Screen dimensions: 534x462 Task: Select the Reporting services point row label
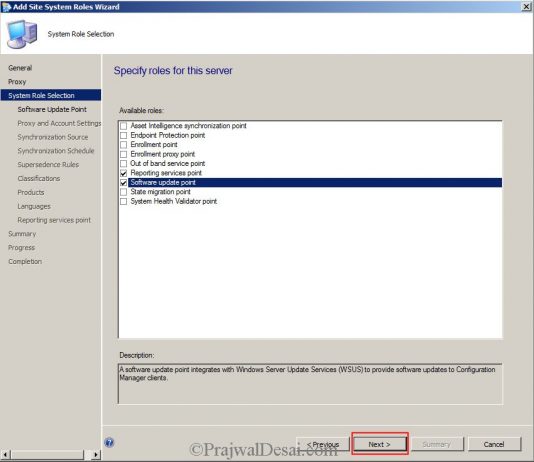(x=166, y=173)
